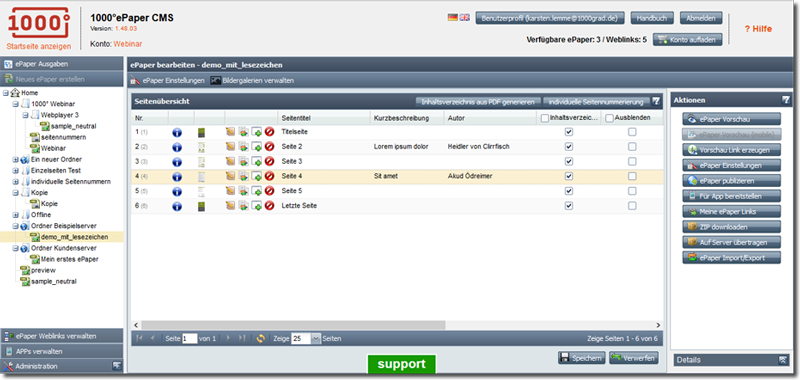Open Bildergalerien verwalten in the toolbar
The width and height of the screenshot is (800, 380).
point(253,81)
